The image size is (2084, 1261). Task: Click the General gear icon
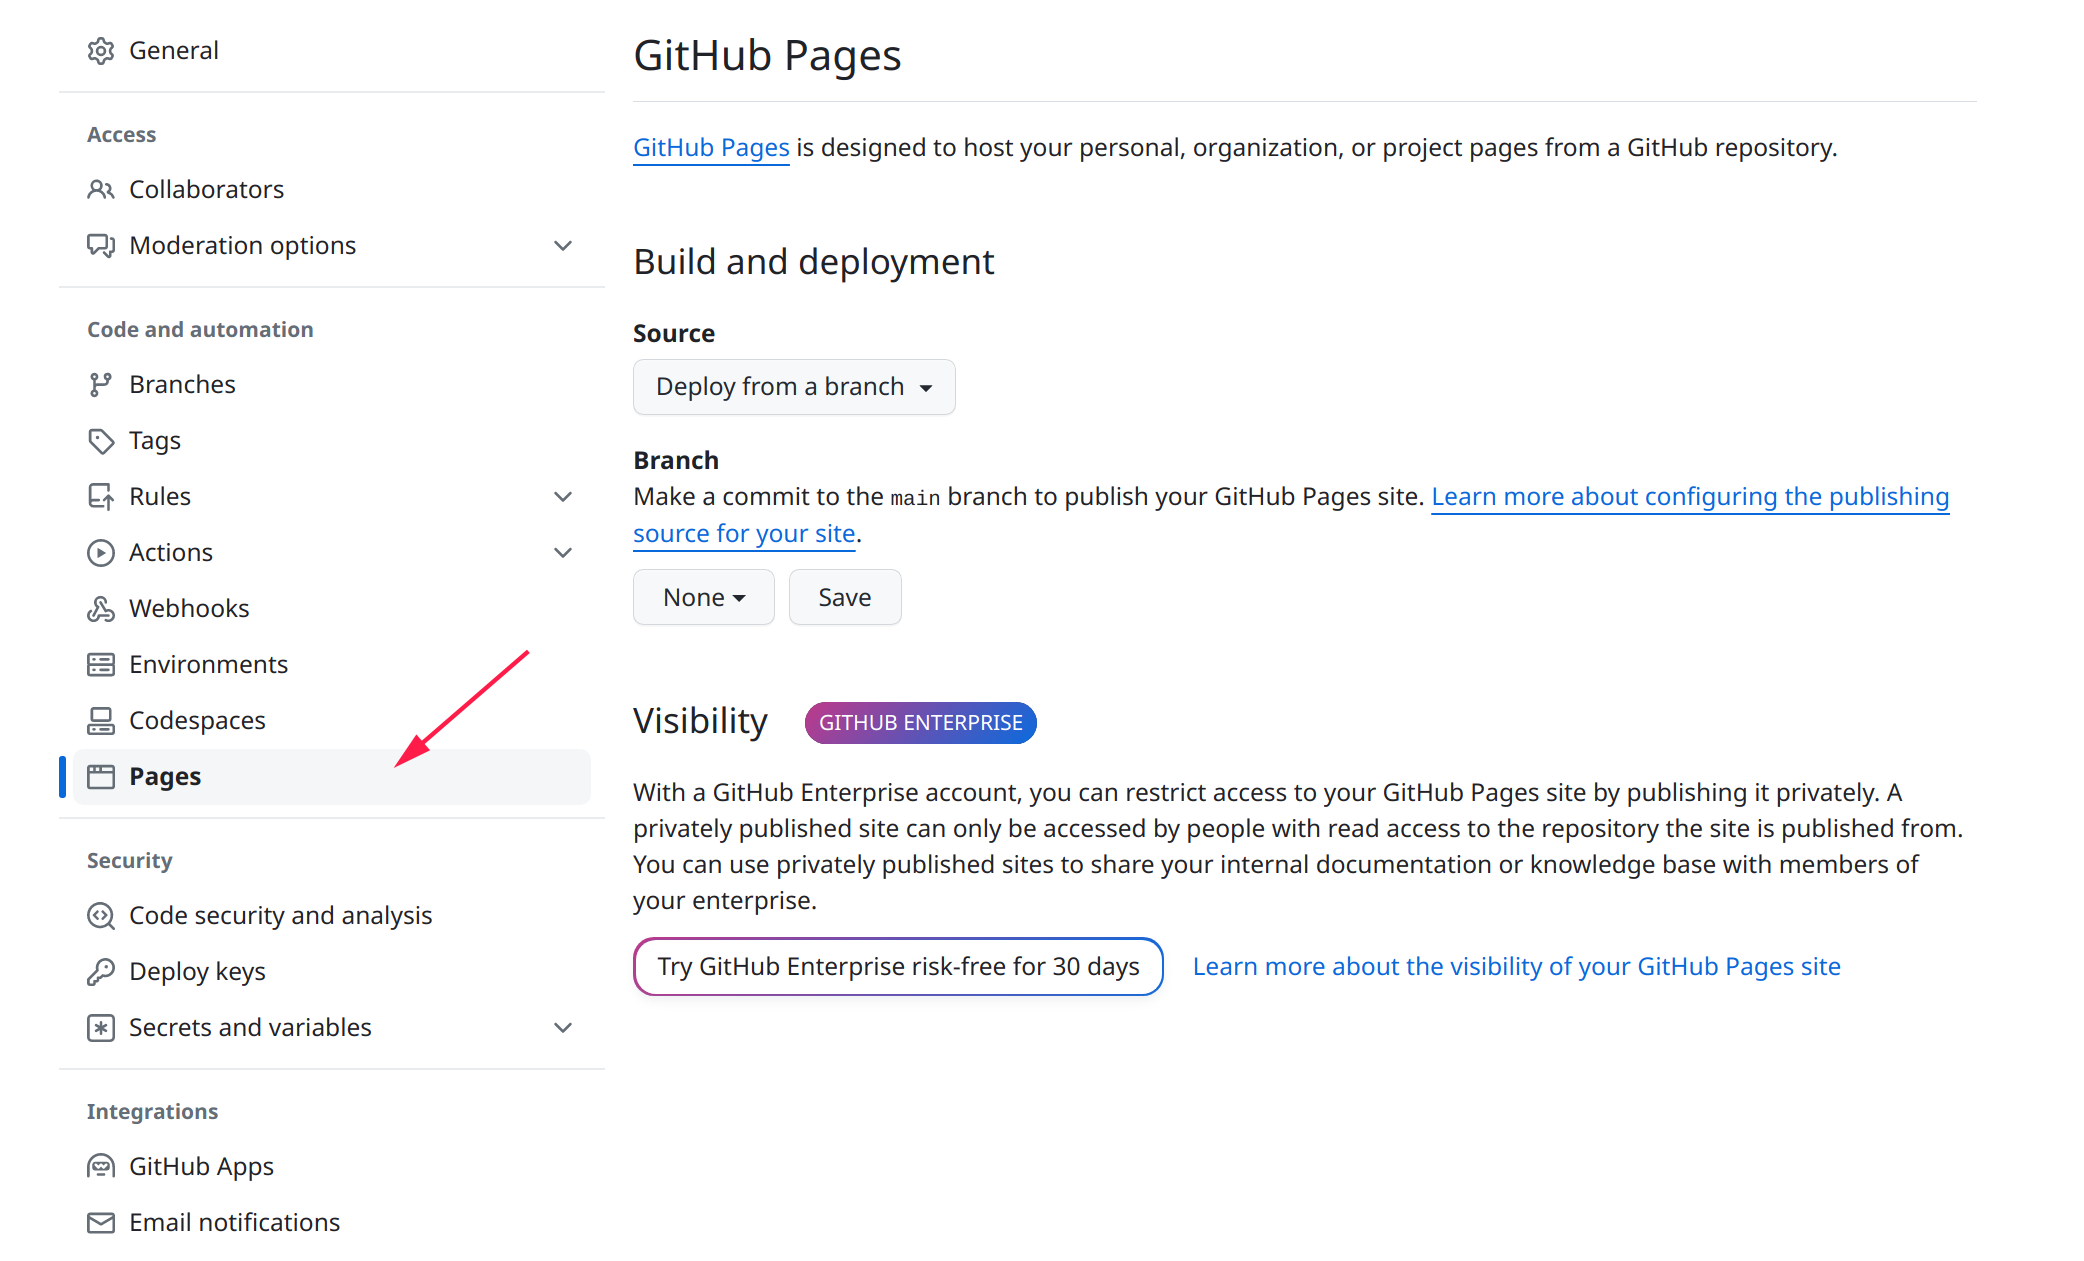click(101, 51)
